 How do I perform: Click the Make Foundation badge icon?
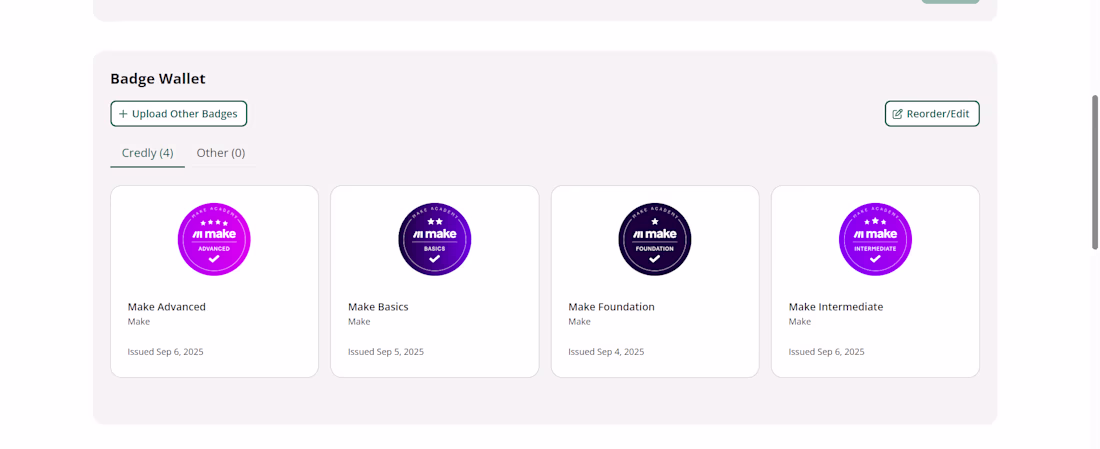pos(655,240)
